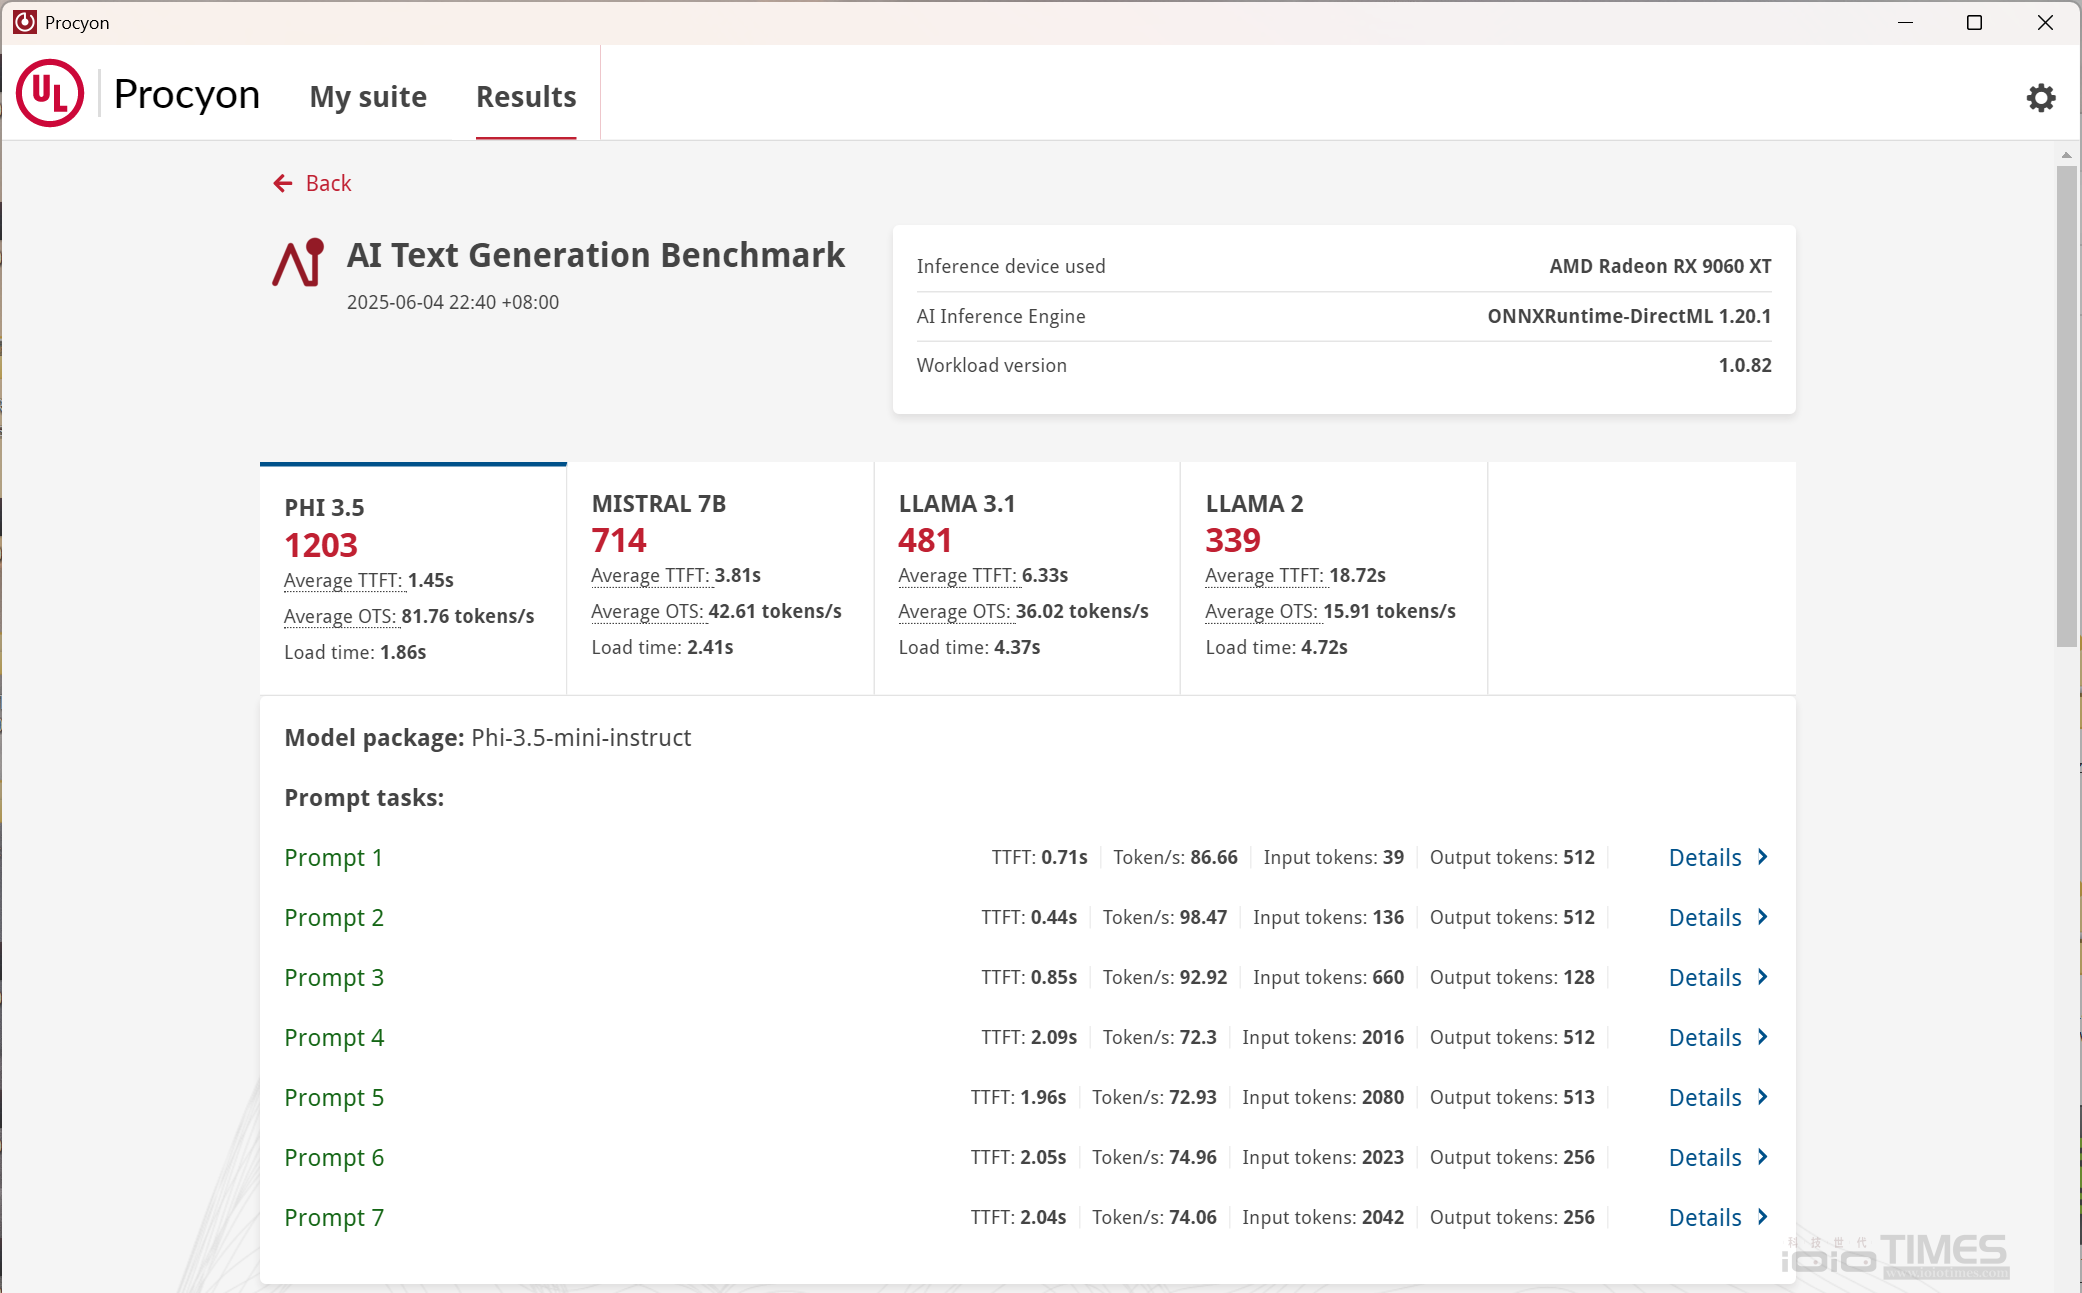Viewport: 2082px width, 1293px height.
Task: Maximize the Procyon window
Action: 1974,22
